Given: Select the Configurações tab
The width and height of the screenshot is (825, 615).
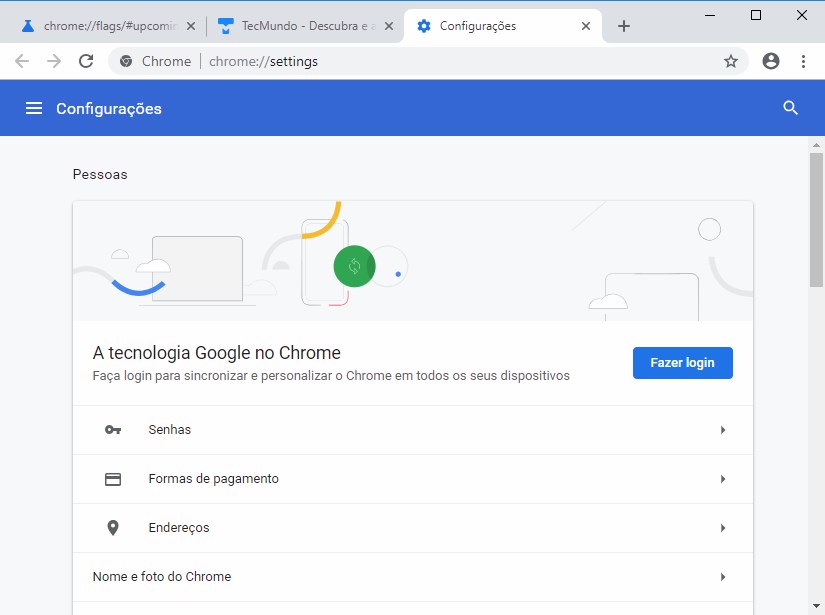Looking at the screenshot, I should pos(502,26).
